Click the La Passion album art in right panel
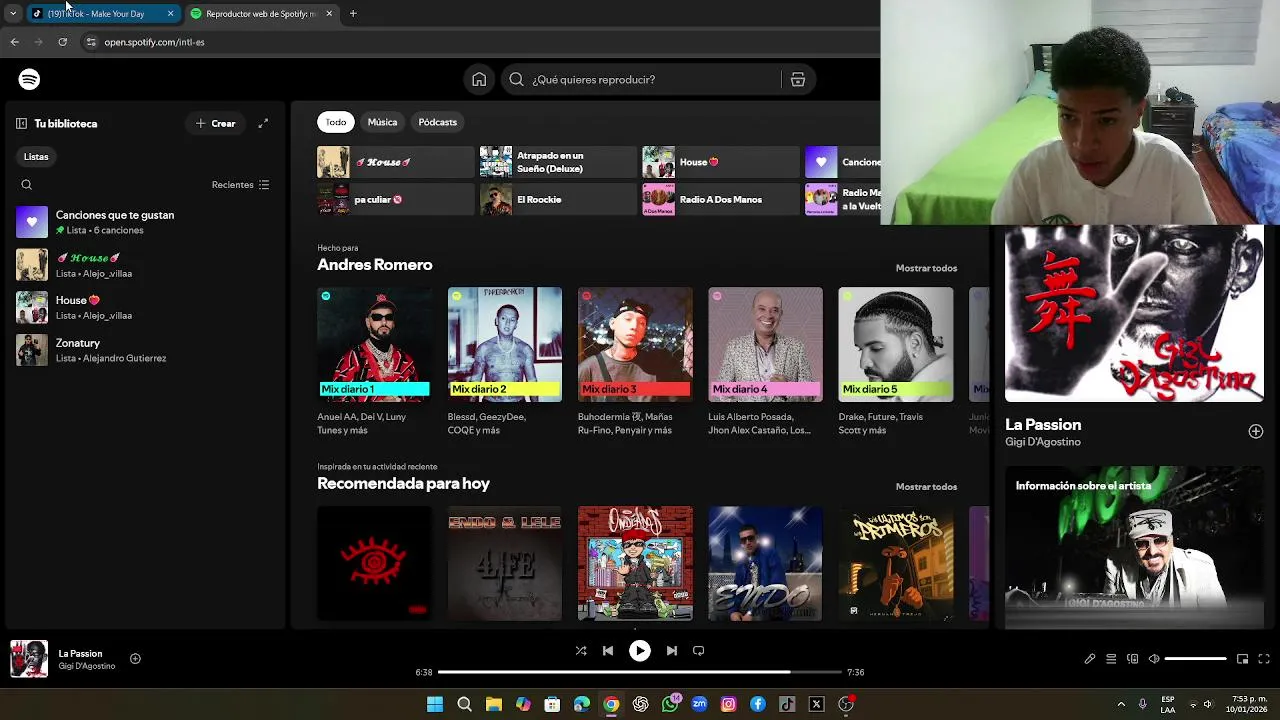 click(1134, 314)
